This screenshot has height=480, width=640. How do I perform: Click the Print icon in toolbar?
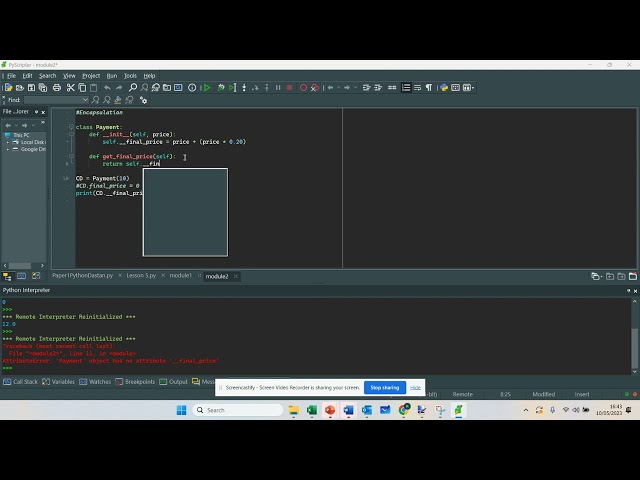tap(57, 88)
